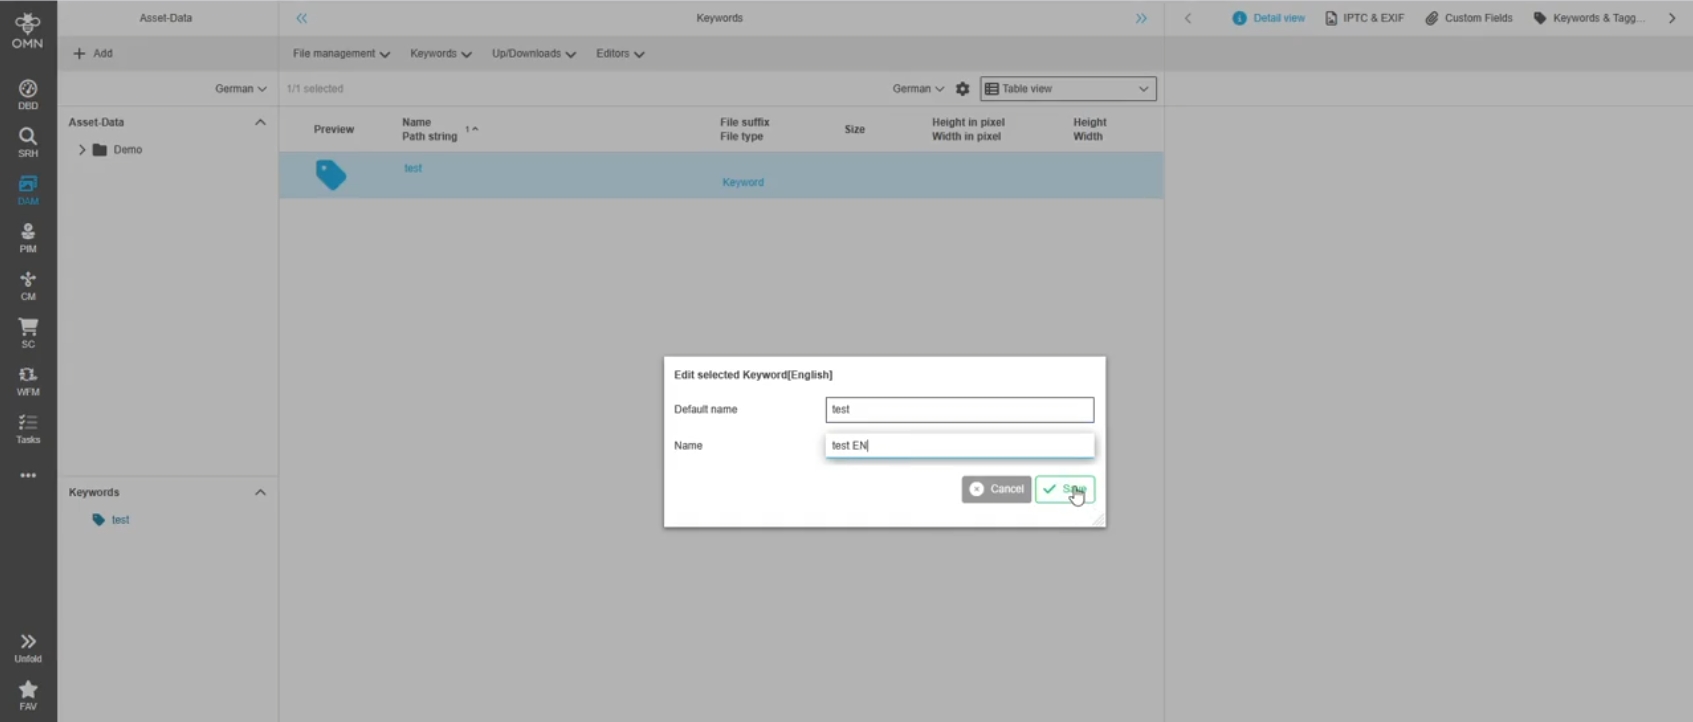This screenshot has width=1693, height=722.
Task: Open the File management menu
Action: pos(340,54)
